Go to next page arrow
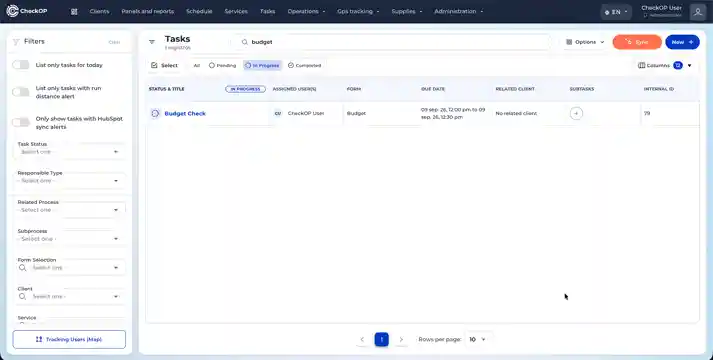The width and height of the screenshot is (713, 360). coord(401,340)
